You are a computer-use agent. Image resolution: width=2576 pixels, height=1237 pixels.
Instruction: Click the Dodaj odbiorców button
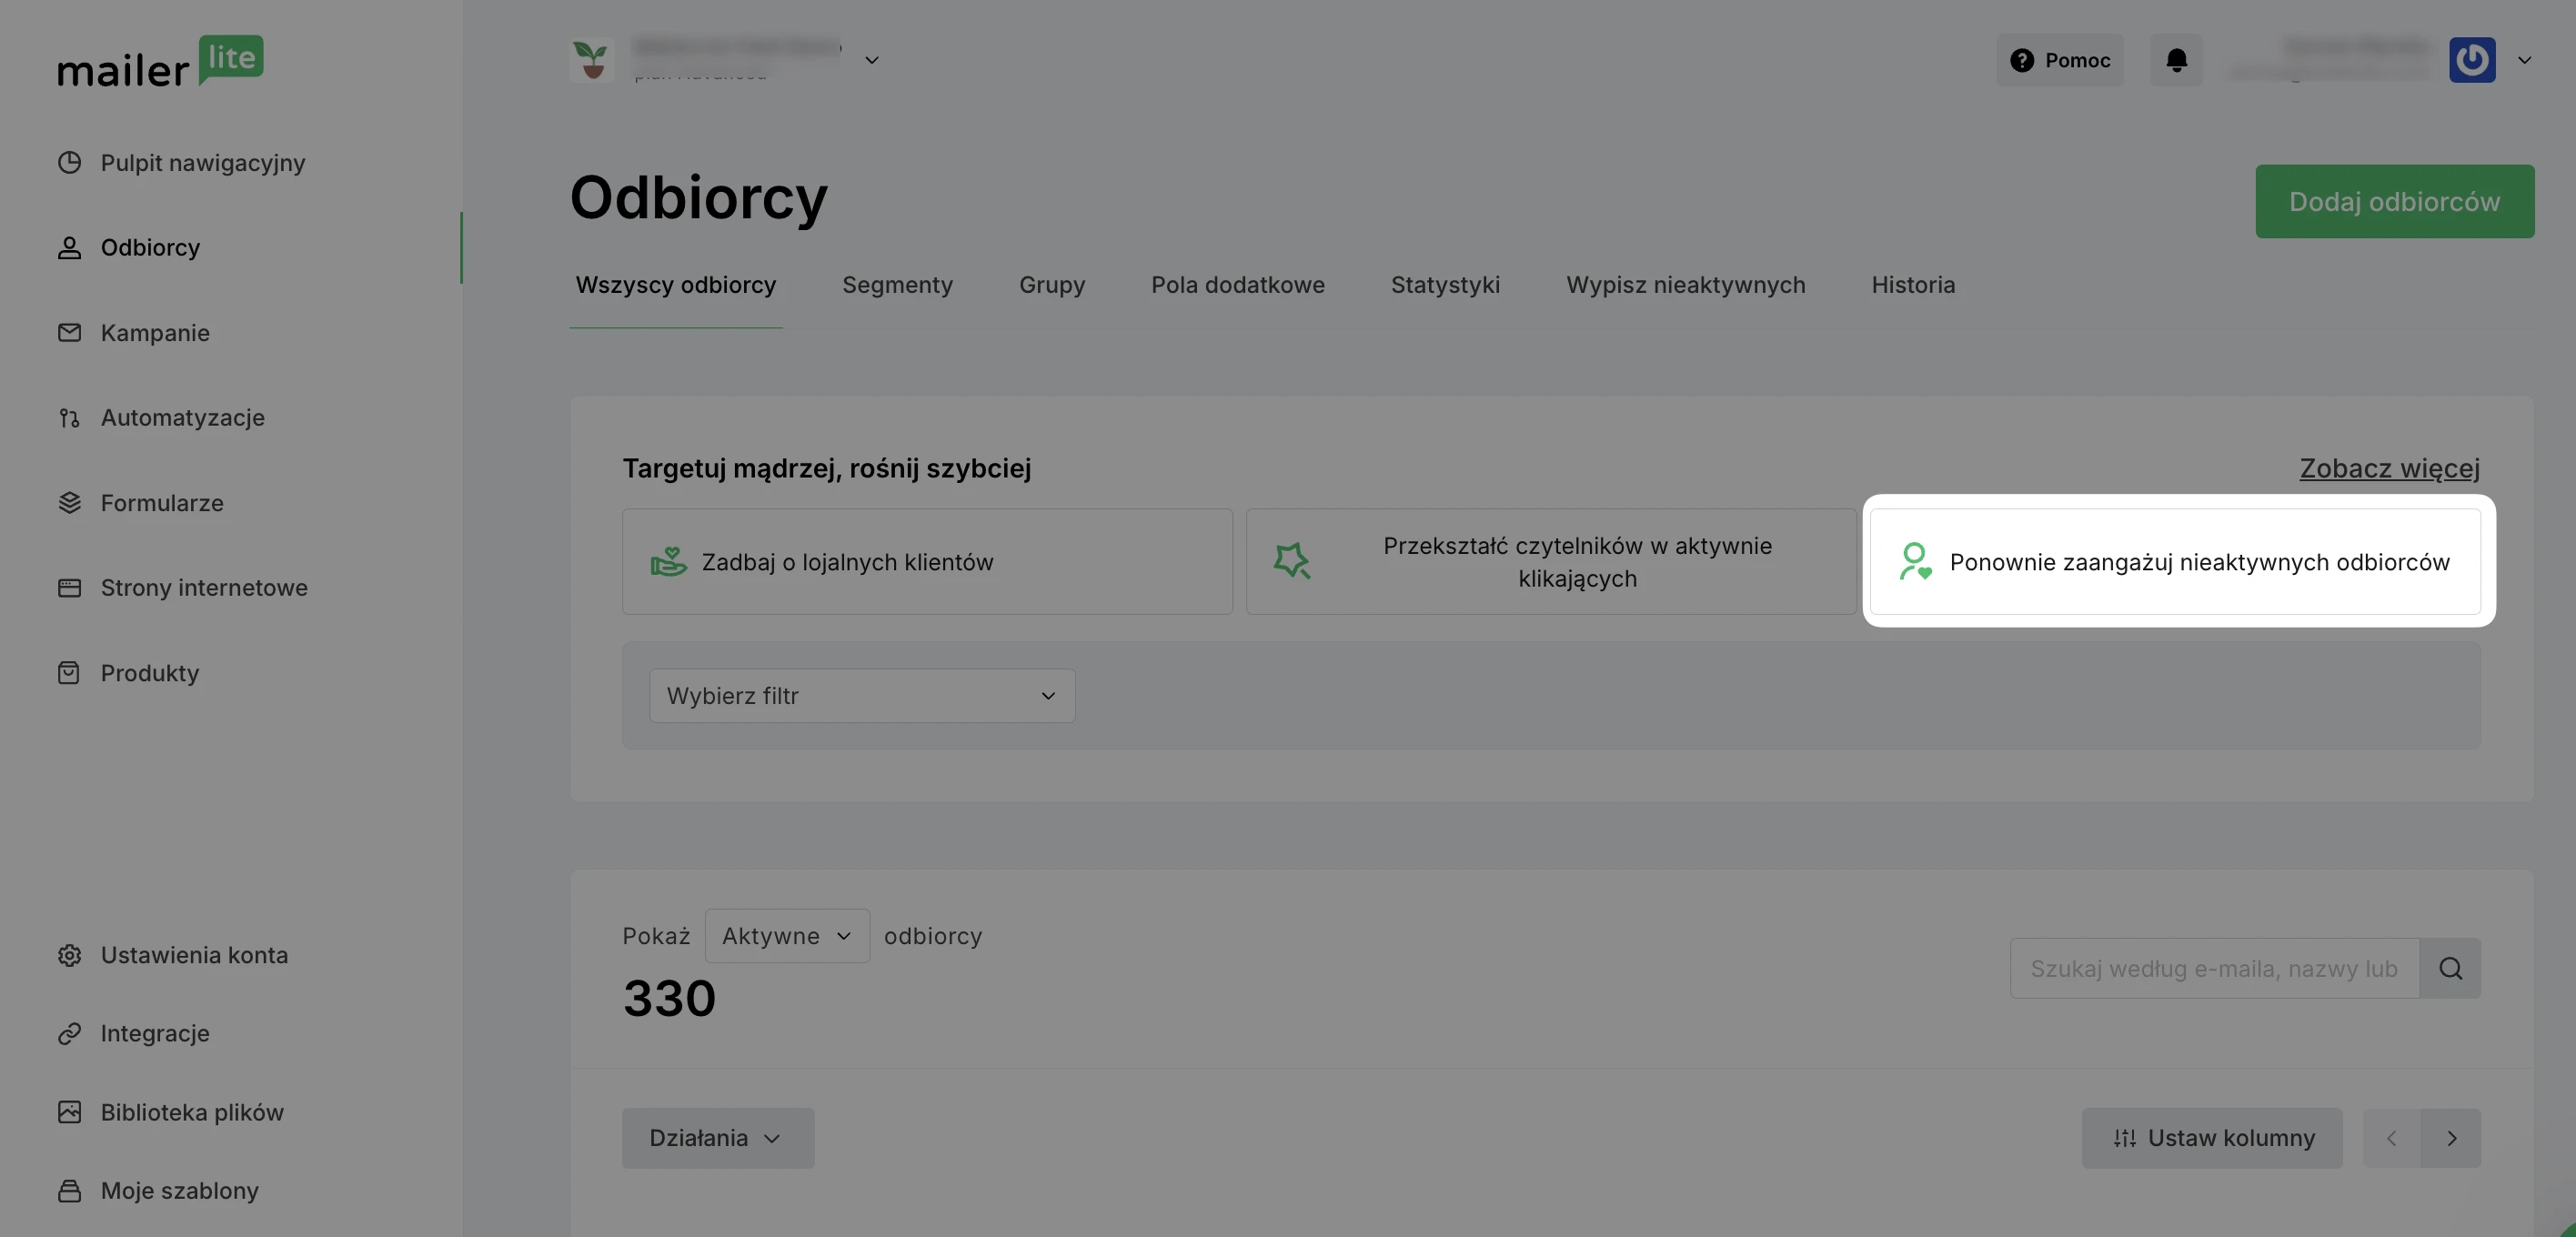[x=2394, y=201]
